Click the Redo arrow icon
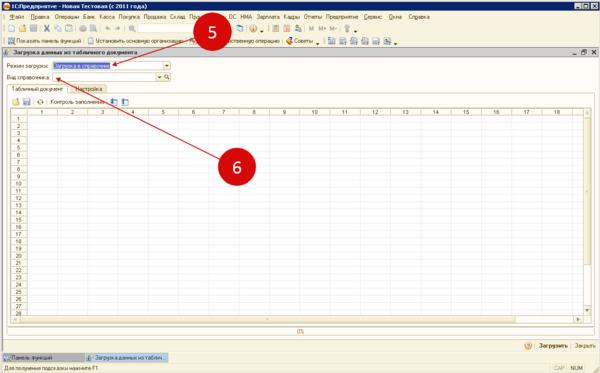This screenshot has height=373, width=600. coord(118,29)
